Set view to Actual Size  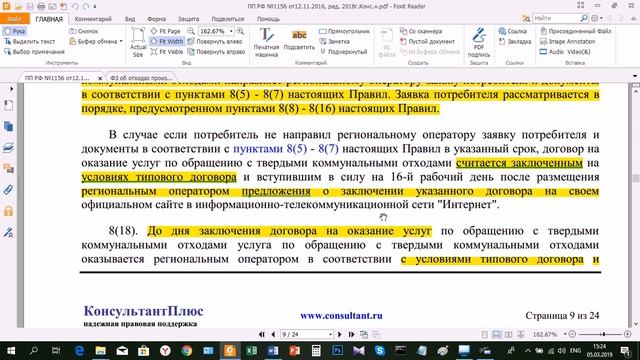tap(138, 42)
